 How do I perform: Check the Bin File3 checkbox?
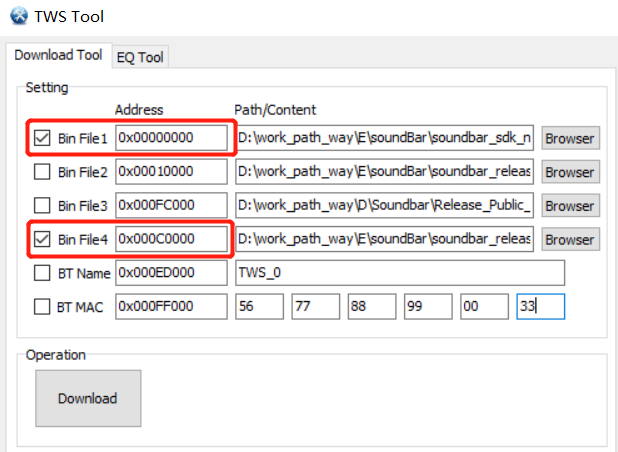click(42, 206)
